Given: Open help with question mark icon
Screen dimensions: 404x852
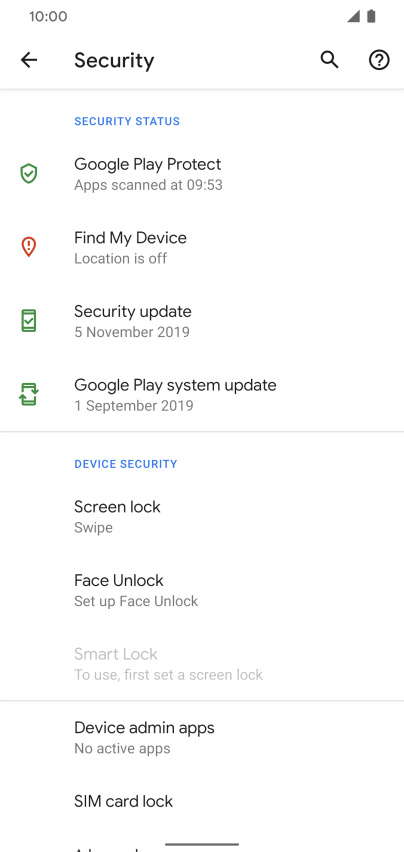Looking at the screenshot, I should click(379, 60).
